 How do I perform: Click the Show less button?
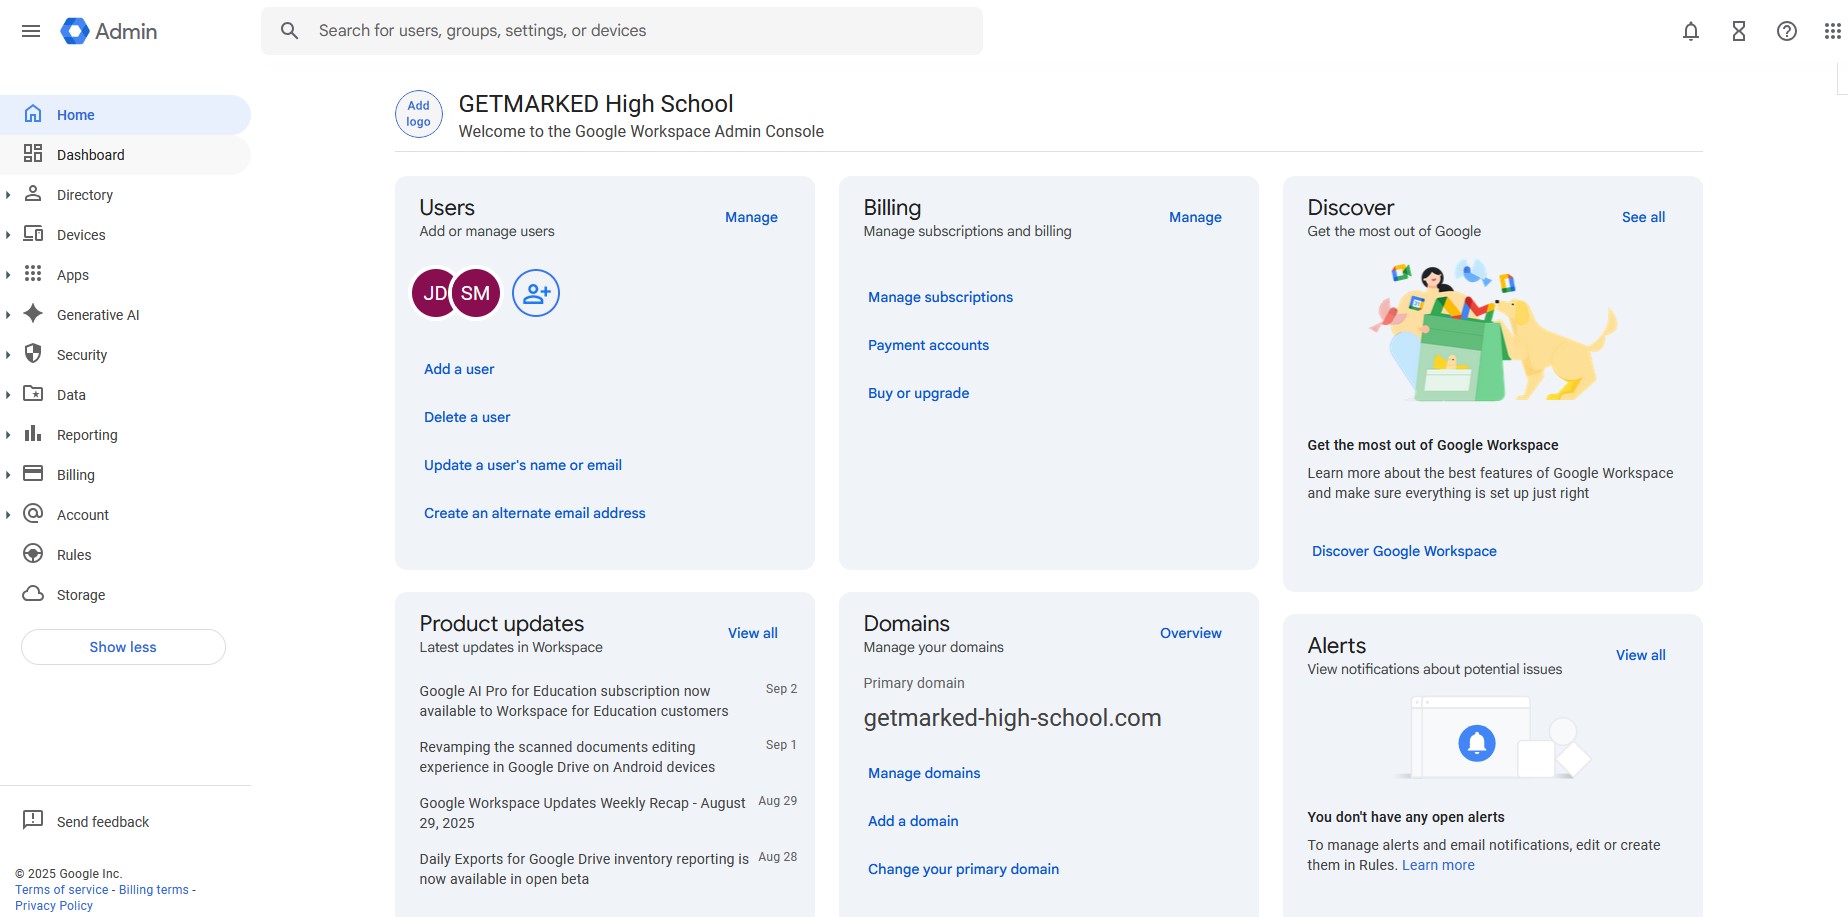click(x=123, y=647)
